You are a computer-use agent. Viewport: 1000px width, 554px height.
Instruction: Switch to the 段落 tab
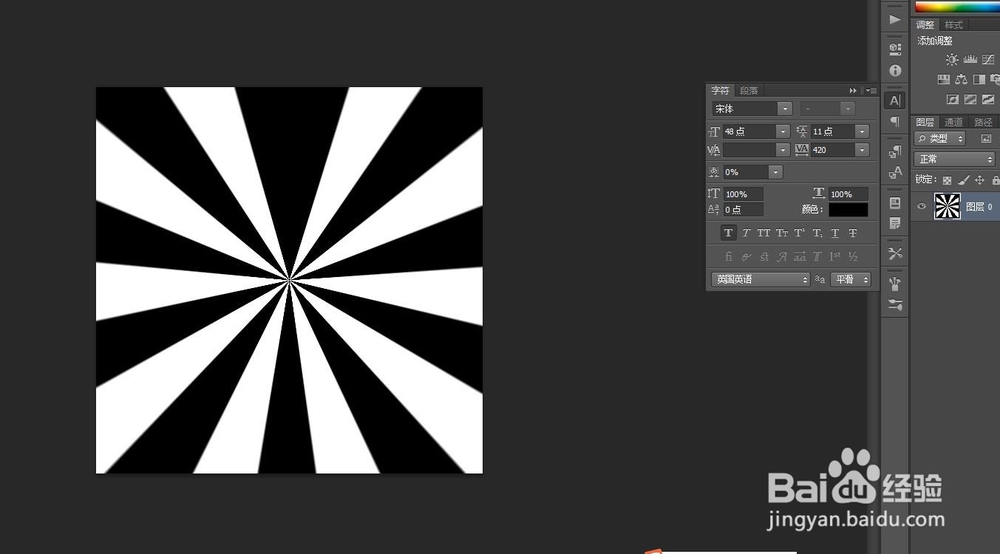749,91
